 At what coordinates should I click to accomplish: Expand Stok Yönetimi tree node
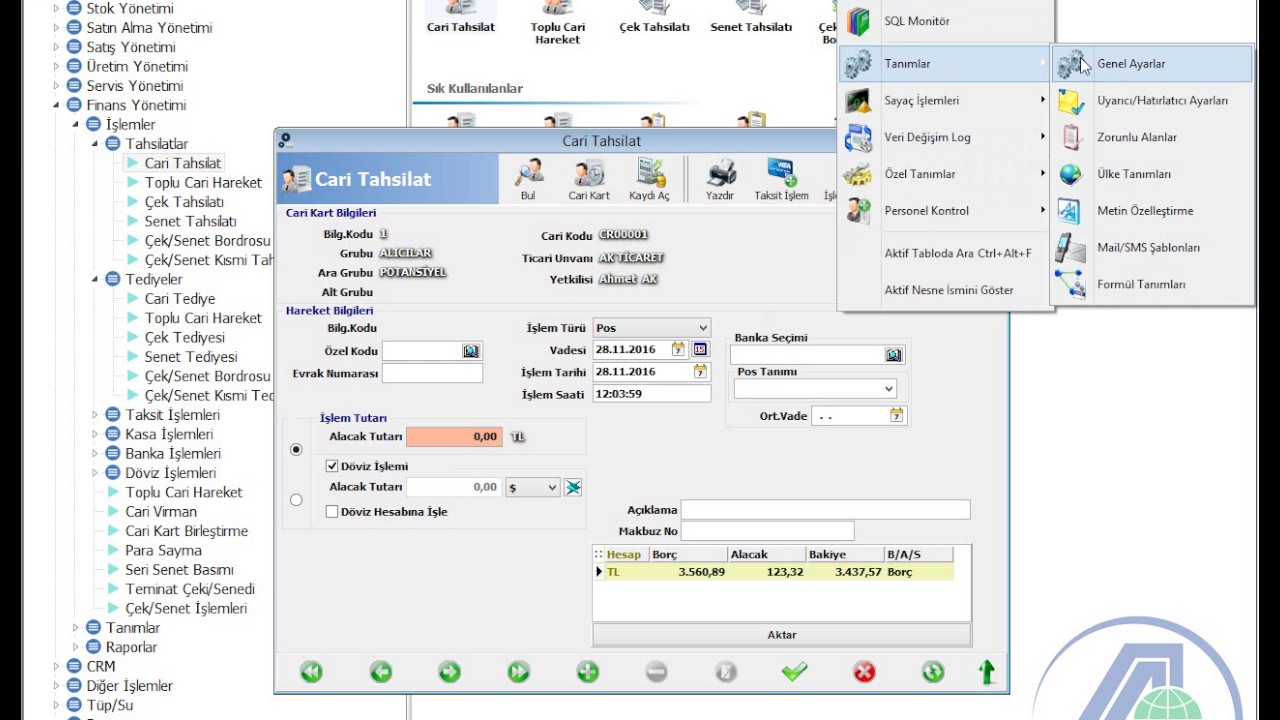click(56, 8)
